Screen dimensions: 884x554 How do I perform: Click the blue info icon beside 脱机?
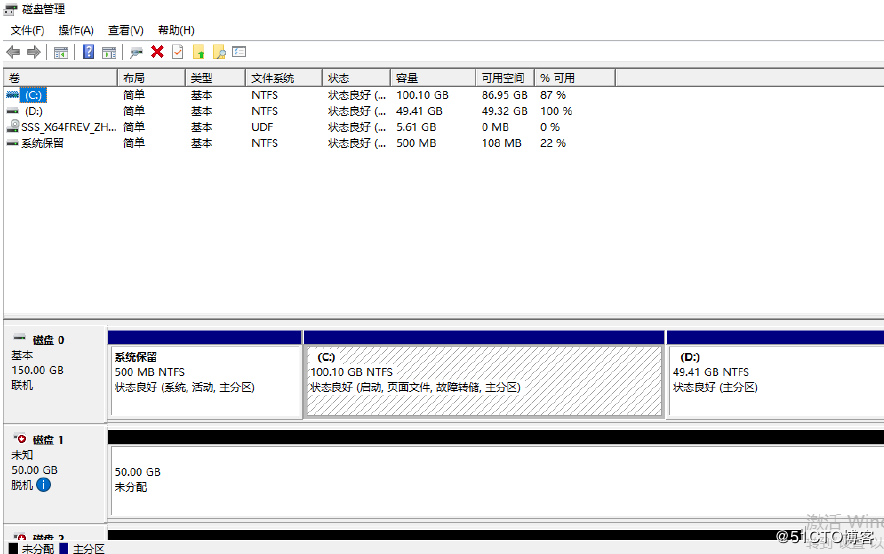43,485
